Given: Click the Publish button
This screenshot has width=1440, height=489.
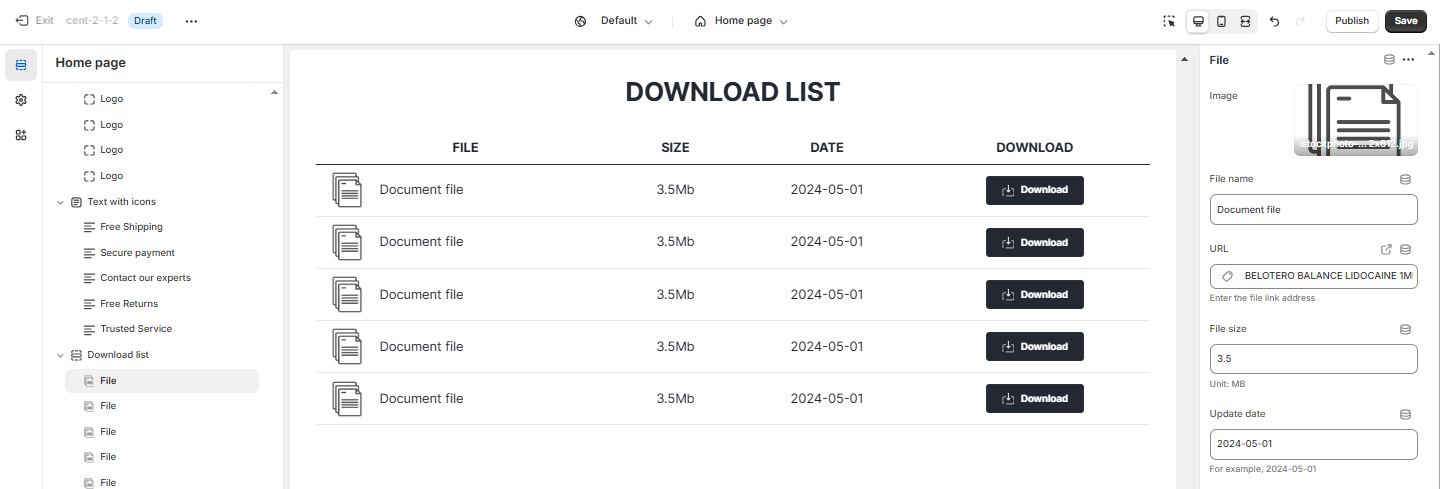Looking at the screenshot, I should [x=1351, y=21].
